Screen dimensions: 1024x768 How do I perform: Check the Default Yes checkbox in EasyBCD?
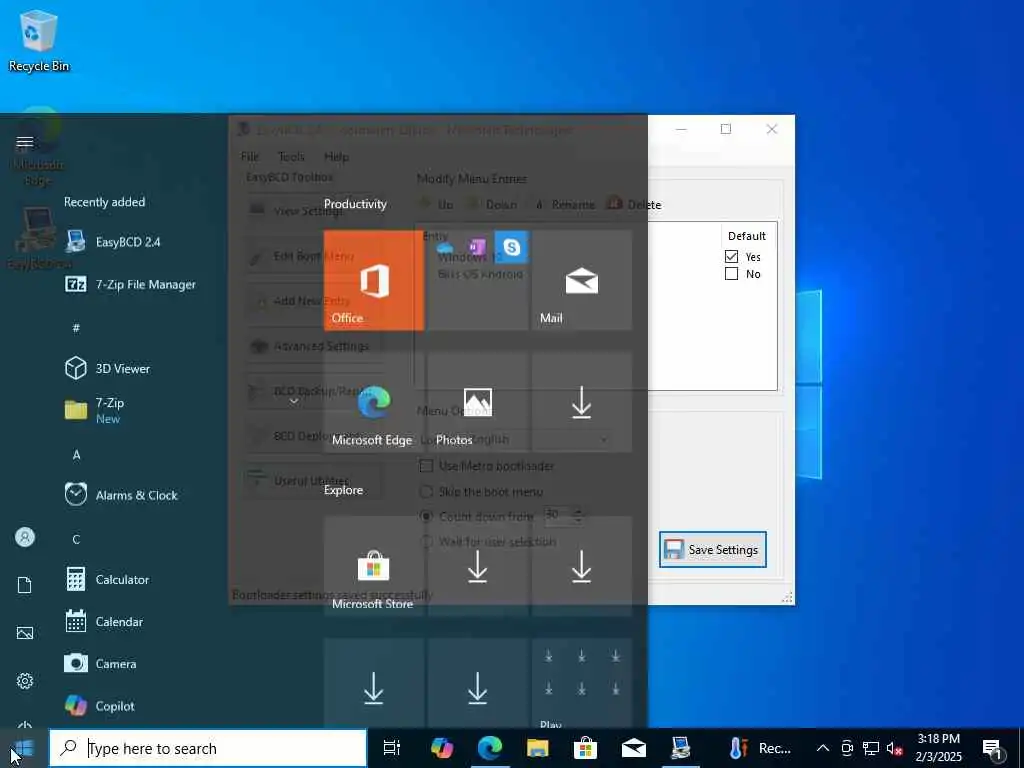731,257
